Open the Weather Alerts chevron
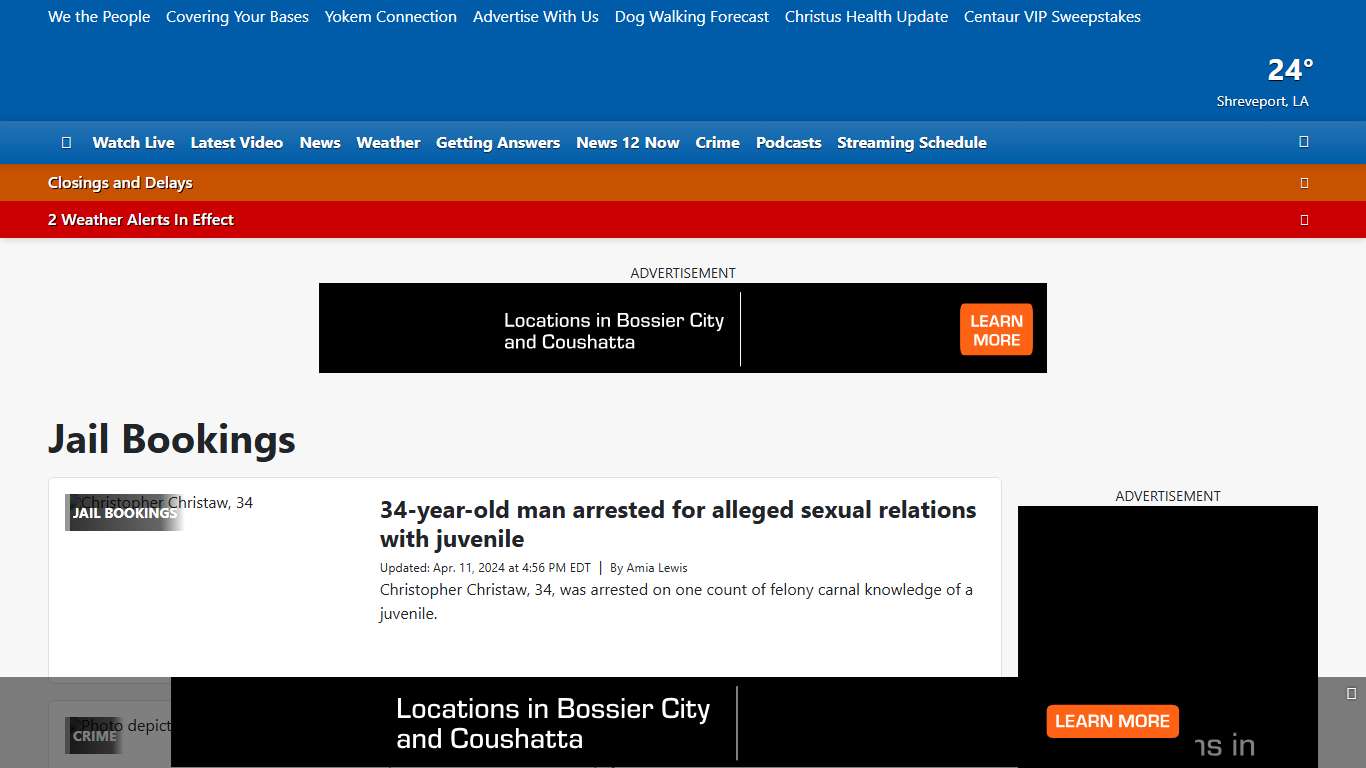The width and height of the screenshot is (1366, 768). click(x=1304, y=219)
